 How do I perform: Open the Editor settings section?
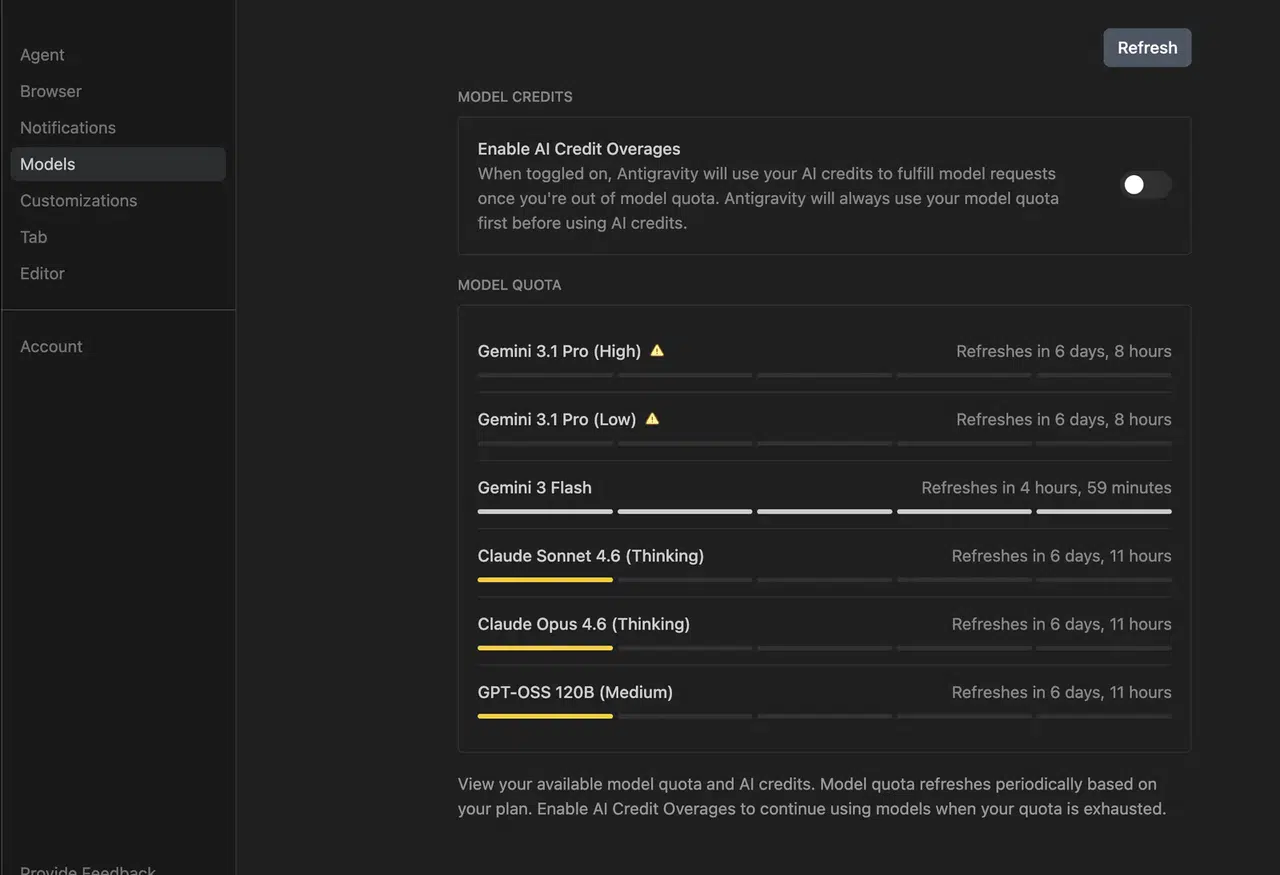42,274
